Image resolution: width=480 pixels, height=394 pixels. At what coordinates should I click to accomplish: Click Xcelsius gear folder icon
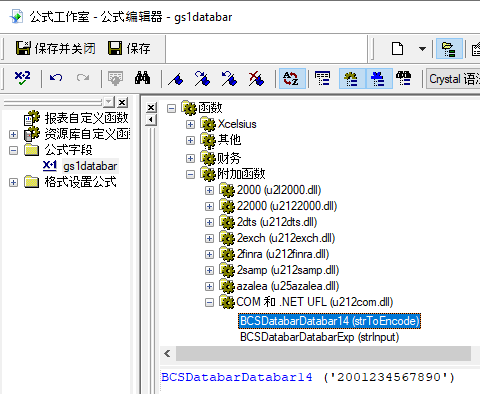(208, 124)
